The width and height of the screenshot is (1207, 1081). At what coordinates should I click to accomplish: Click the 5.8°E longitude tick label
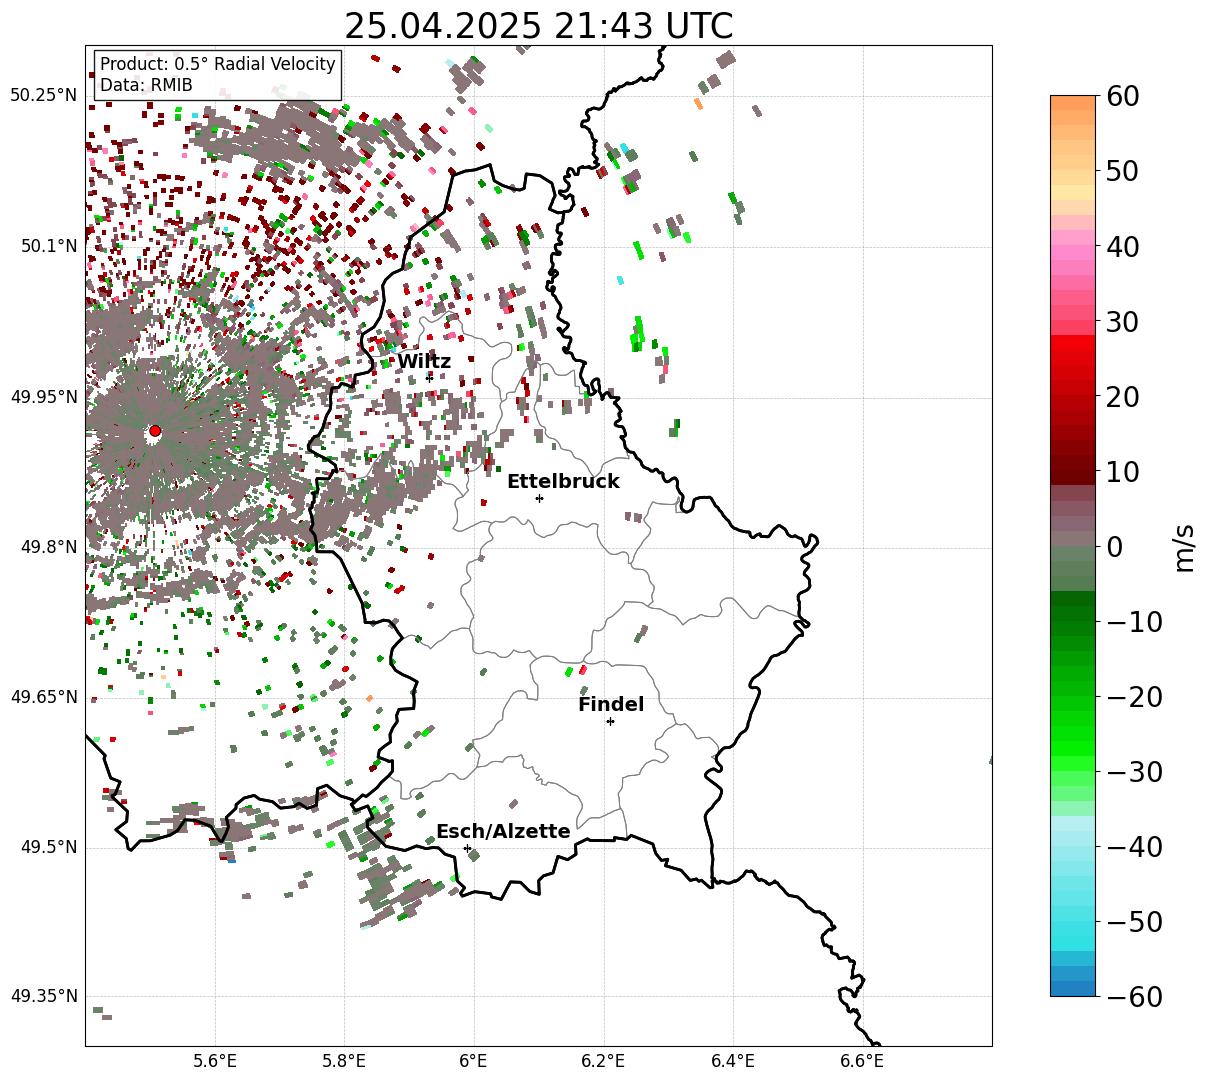(345, 1060)
